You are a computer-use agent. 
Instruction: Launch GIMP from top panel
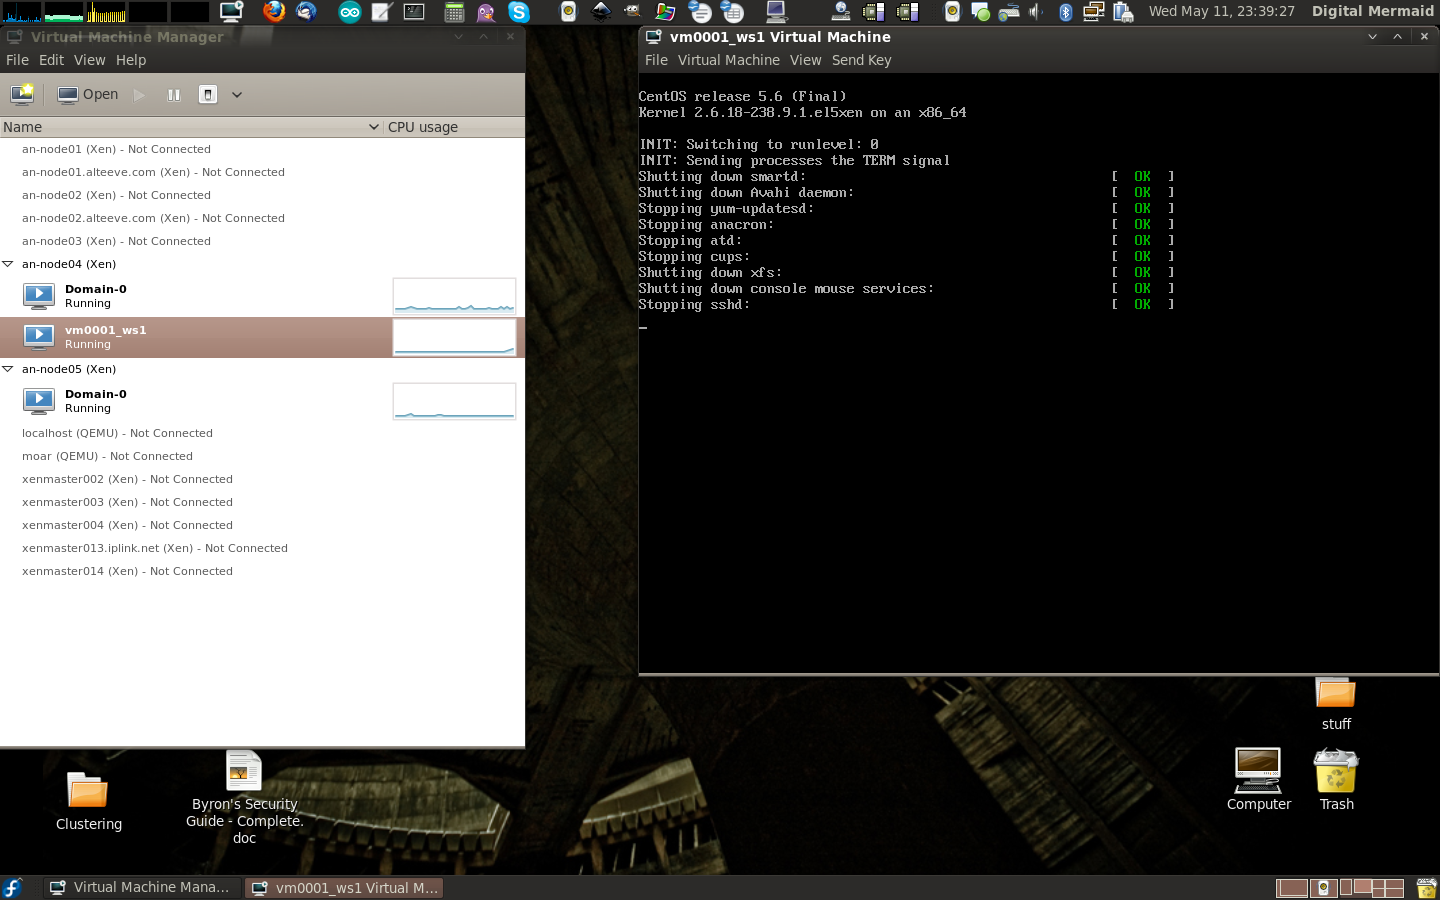(633, 11)
